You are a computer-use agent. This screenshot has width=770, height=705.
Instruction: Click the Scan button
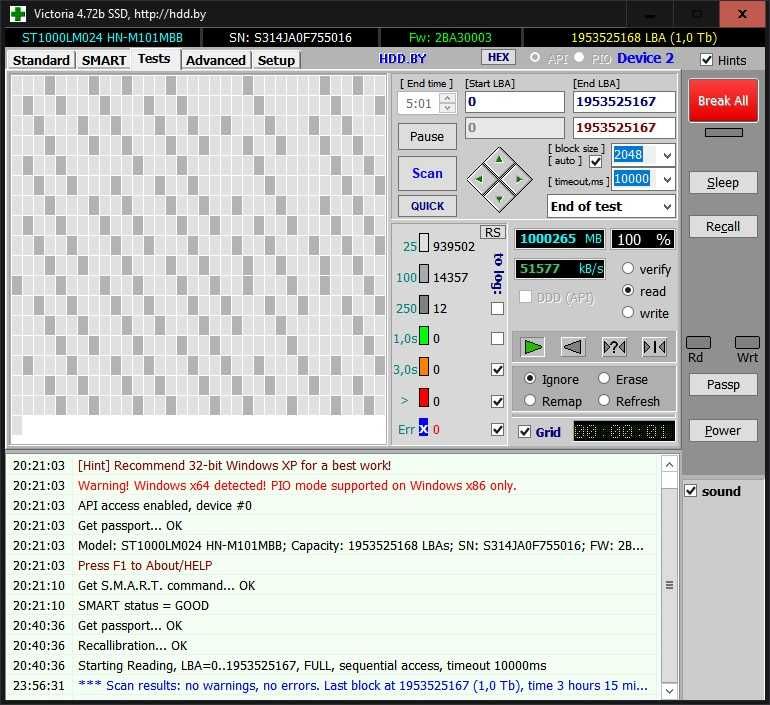pyautogui.click(x=427, y=173)
